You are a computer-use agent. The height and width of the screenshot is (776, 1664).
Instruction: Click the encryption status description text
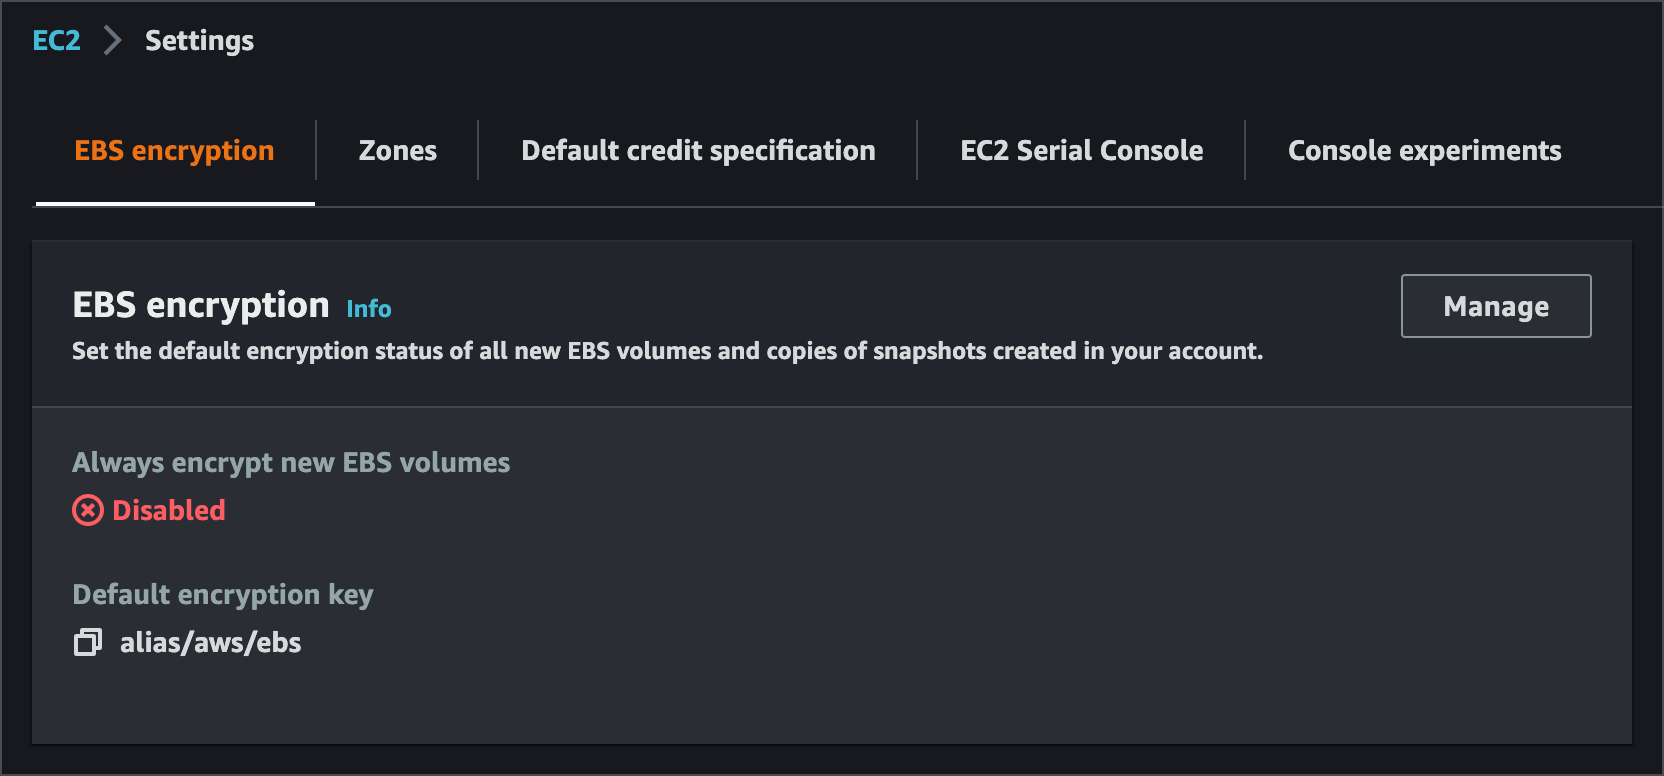(x=667, y=351)
